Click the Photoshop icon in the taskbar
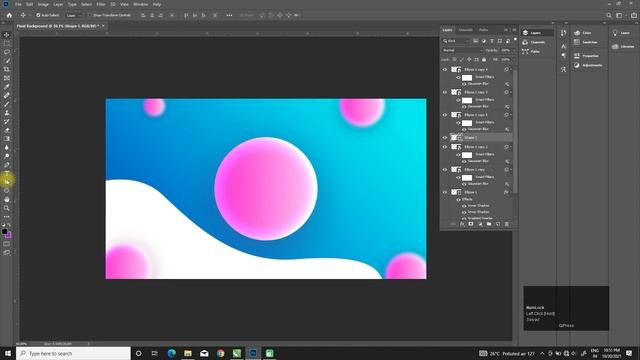The image size is (640, 360). pyautogui.click(x=253, y=353)
